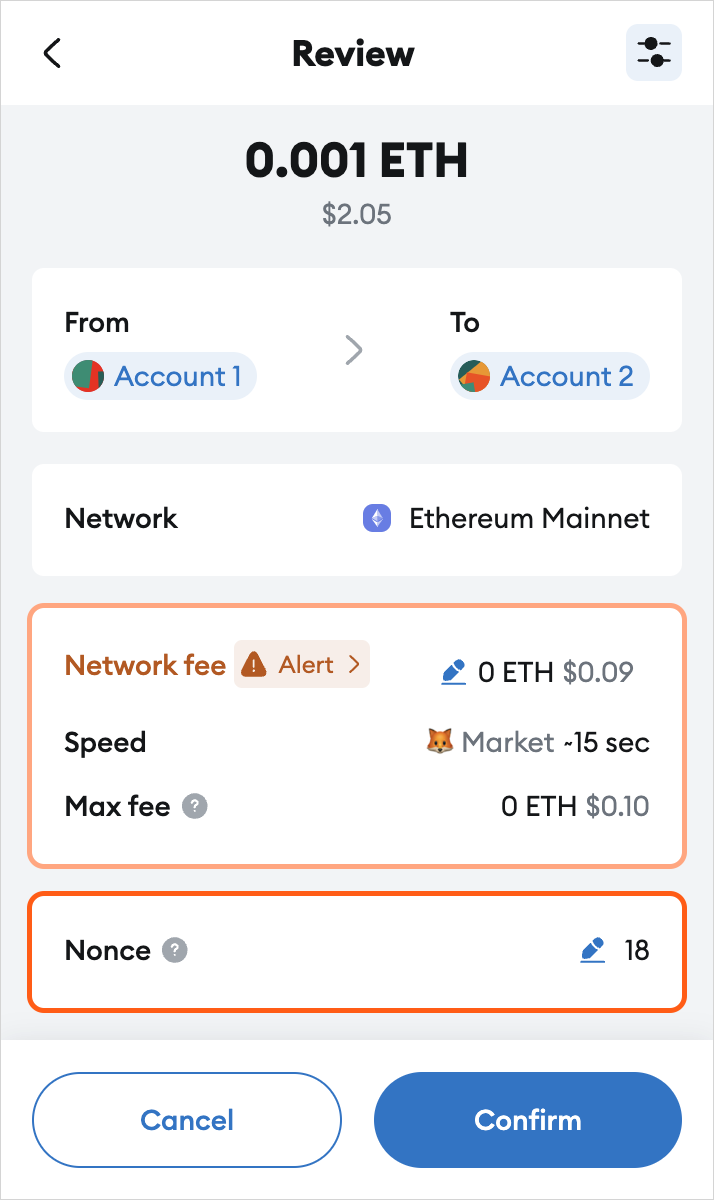The width and height of the screenshot is (714, 1200).
Task: Open the Alert details badge
Action: pos(302,664)
